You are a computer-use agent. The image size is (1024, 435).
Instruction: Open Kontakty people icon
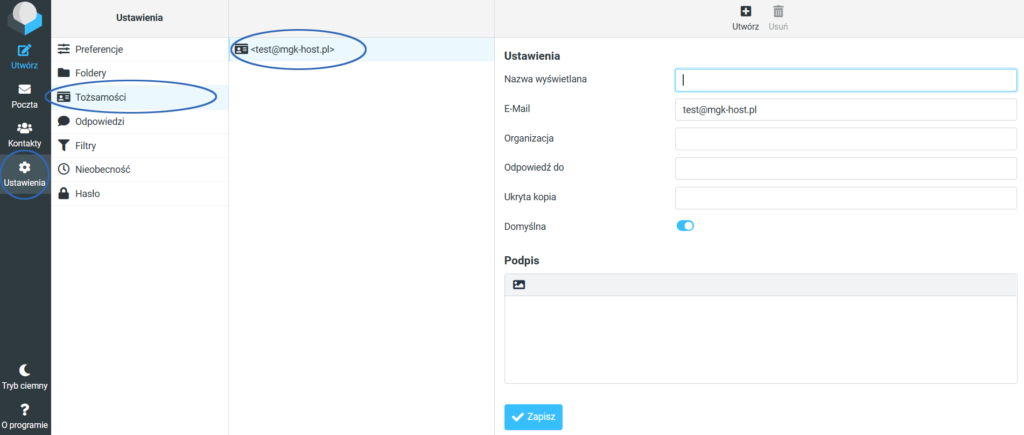click(x=25, y=128)
